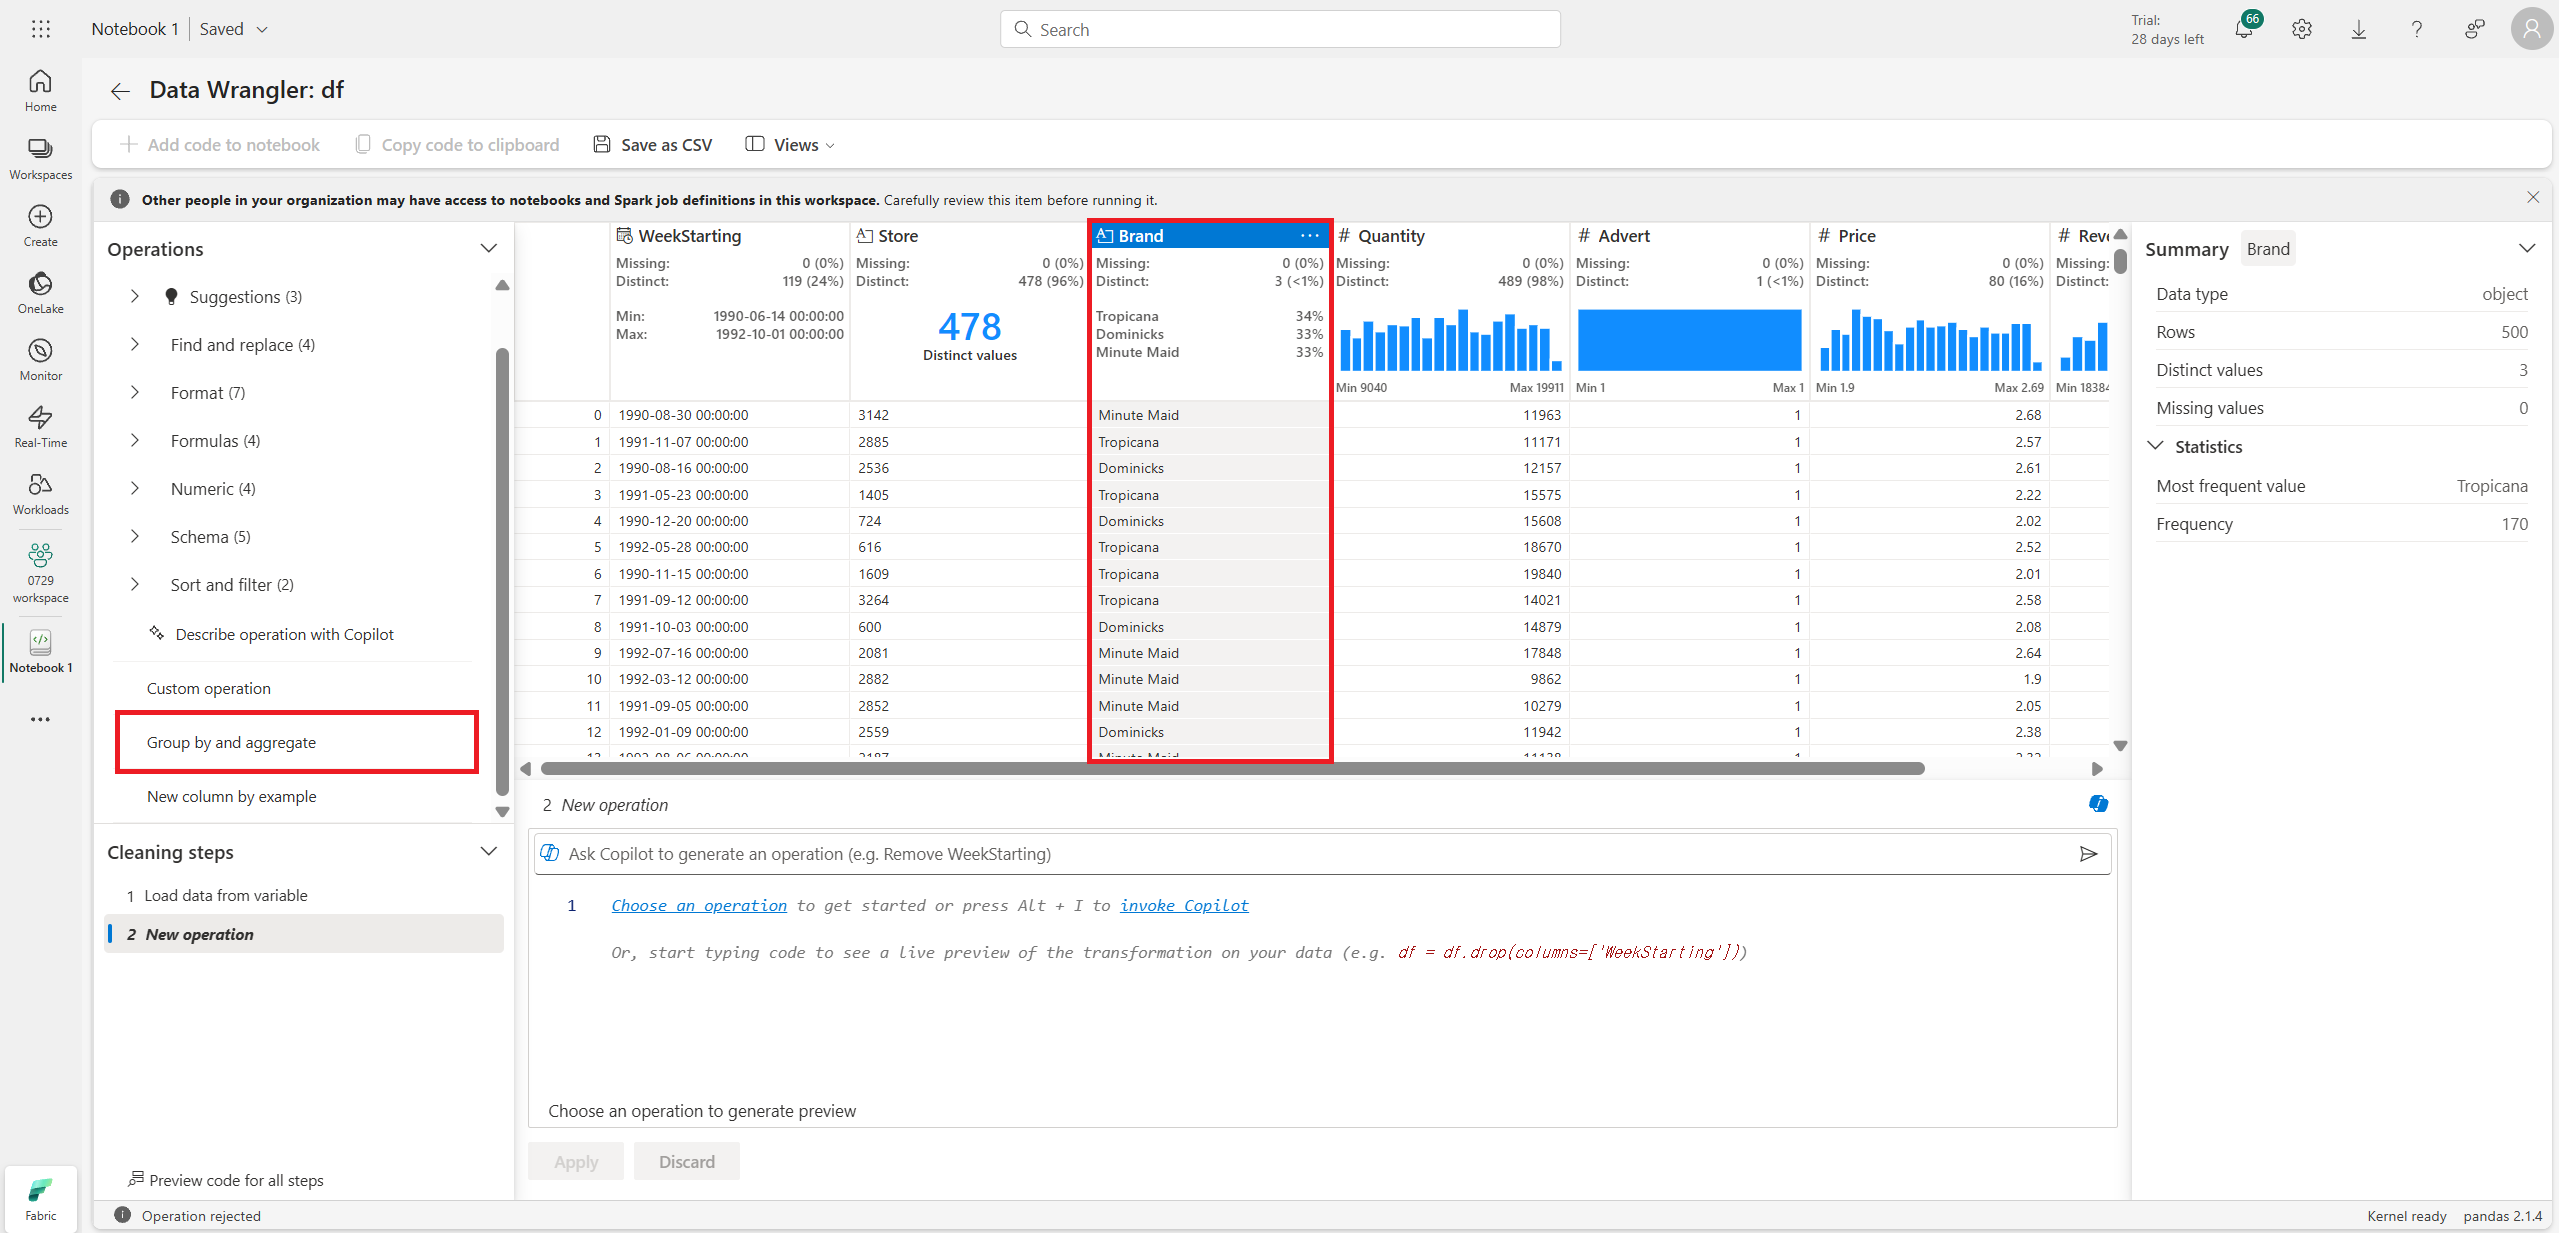Viewport: 2559px width, 1233px height.
Task: Click the Brand column more options ellipsis
Action: [x=1309, y=236]
